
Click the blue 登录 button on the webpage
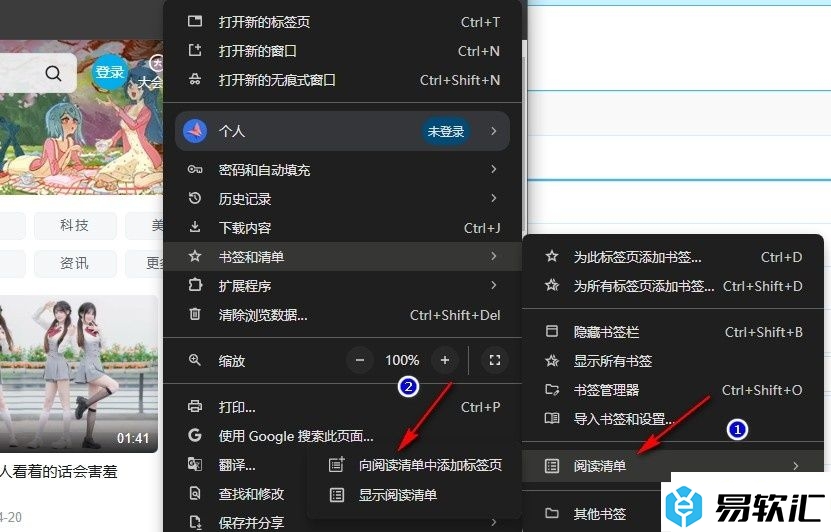[109, 72]
